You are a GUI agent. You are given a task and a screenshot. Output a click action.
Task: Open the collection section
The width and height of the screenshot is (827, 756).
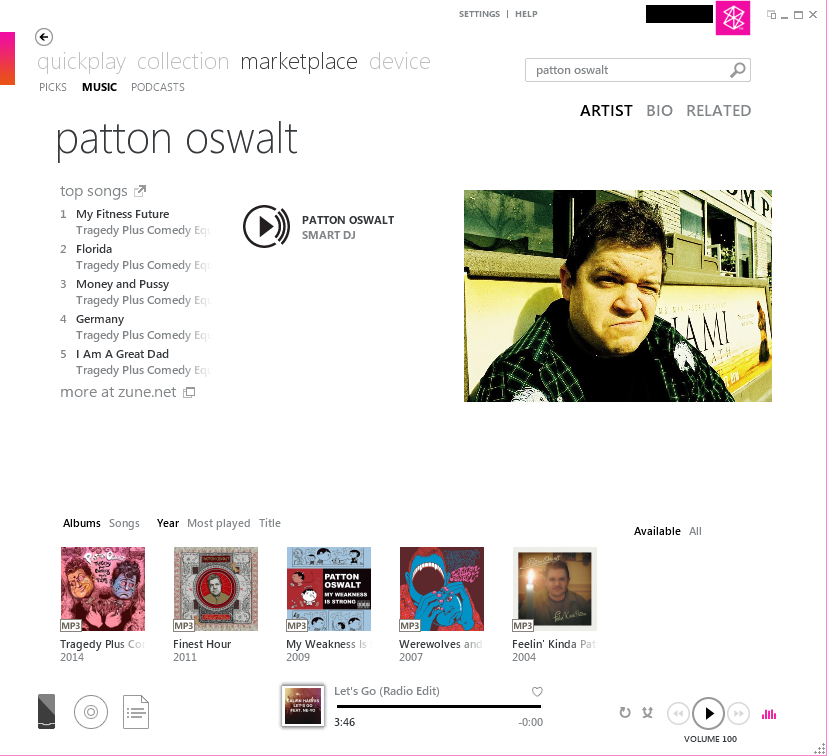183,62
